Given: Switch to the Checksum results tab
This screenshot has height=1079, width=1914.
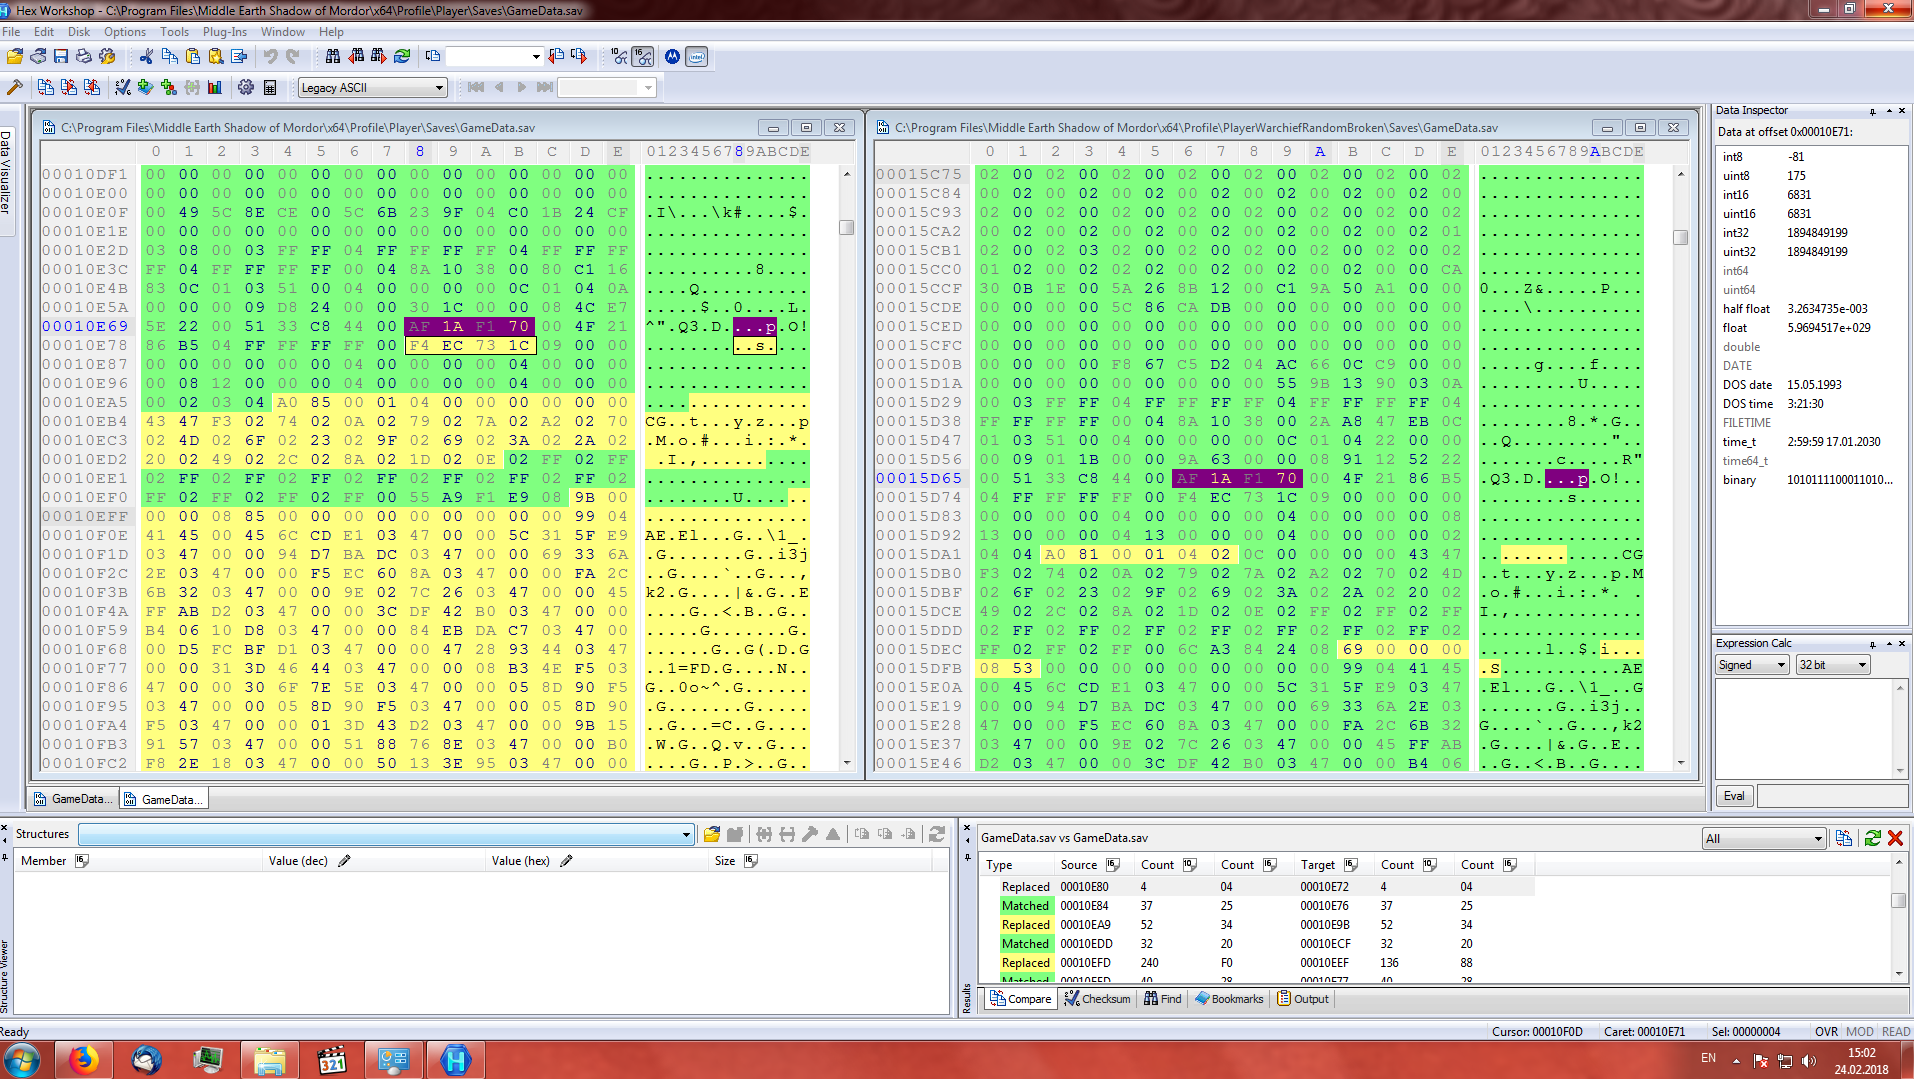Looking at the screenshot, I should (1097, 999).
